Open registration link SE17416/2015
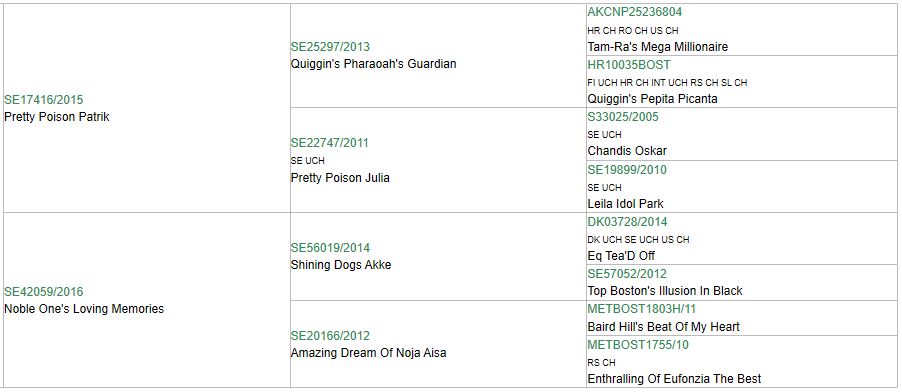The height and width of the screenshot is (392, 902). [x=44, y=100]
